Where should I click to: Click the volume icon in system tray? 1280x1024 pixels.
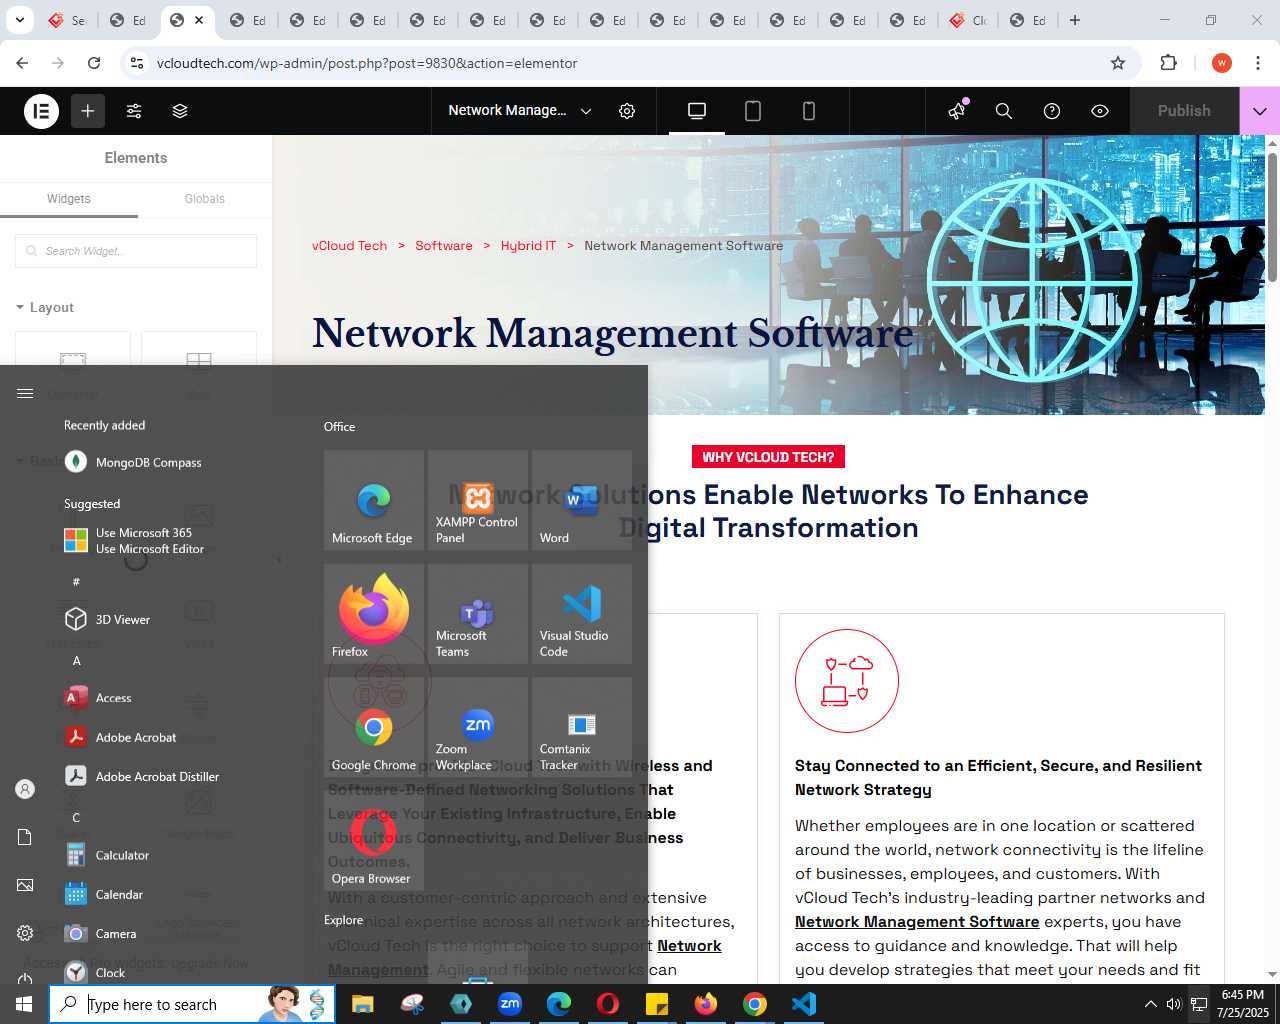pyautogui.click(x=1173, y=1004)
